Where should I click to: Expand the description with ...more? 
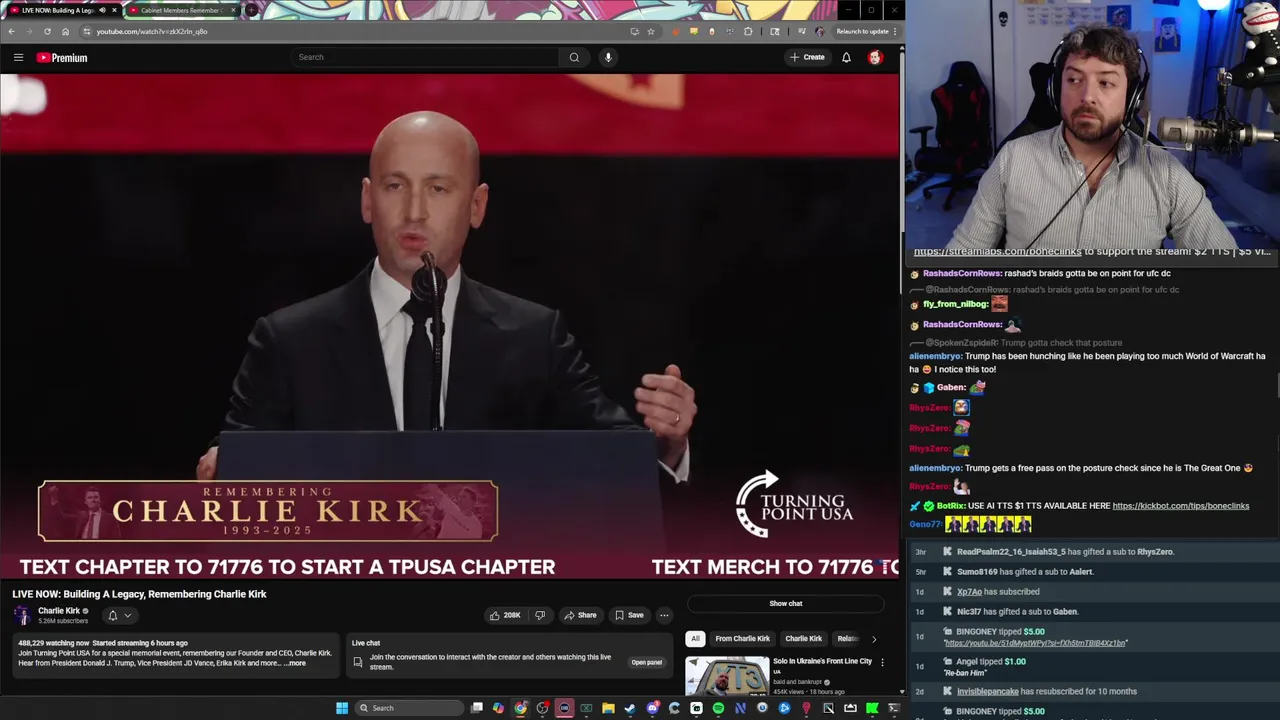pyautogui.click(x=295, y=663)
